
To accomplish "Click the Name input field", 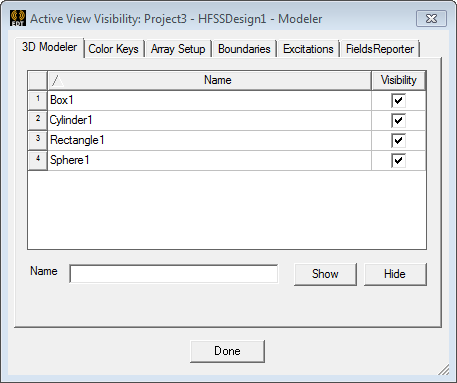I will click(174, 274).
